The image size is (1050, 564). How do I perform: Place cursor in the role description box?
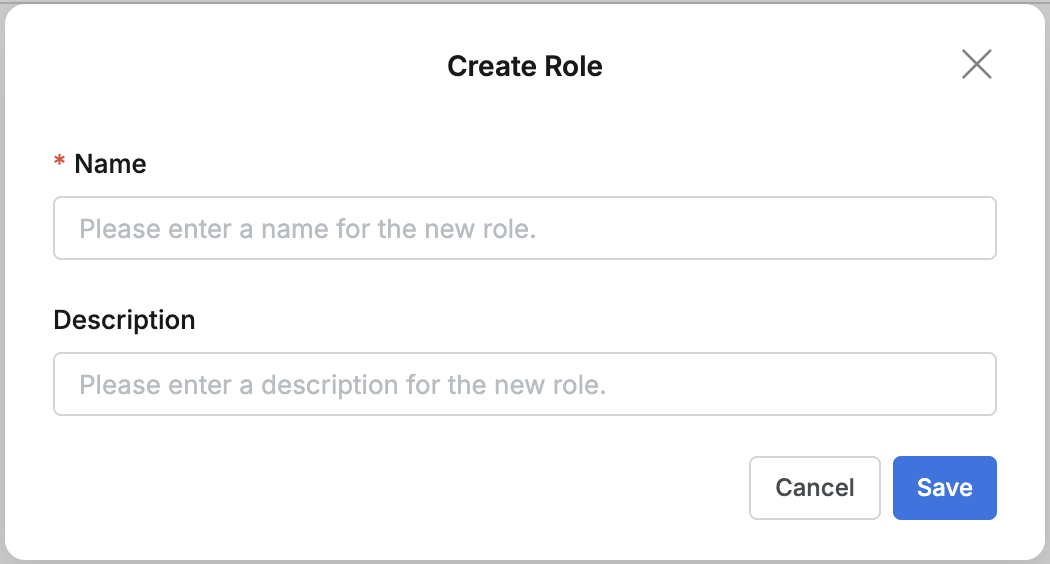[x=524, y=384]
